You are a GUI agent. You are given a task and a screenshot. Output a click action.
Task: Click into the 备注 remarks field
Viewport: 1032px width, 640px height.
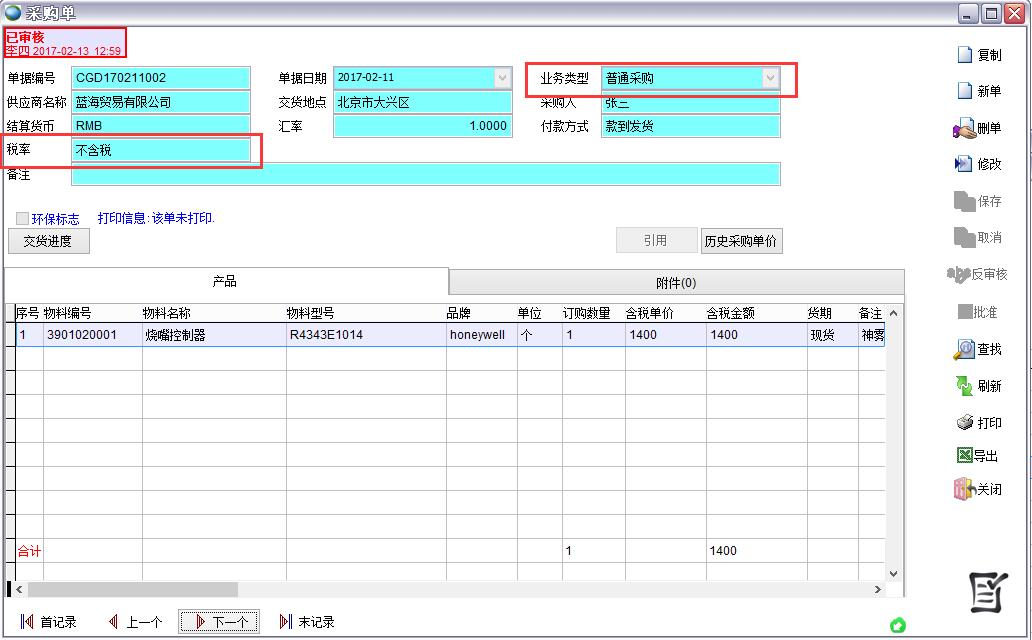point(425,175)
